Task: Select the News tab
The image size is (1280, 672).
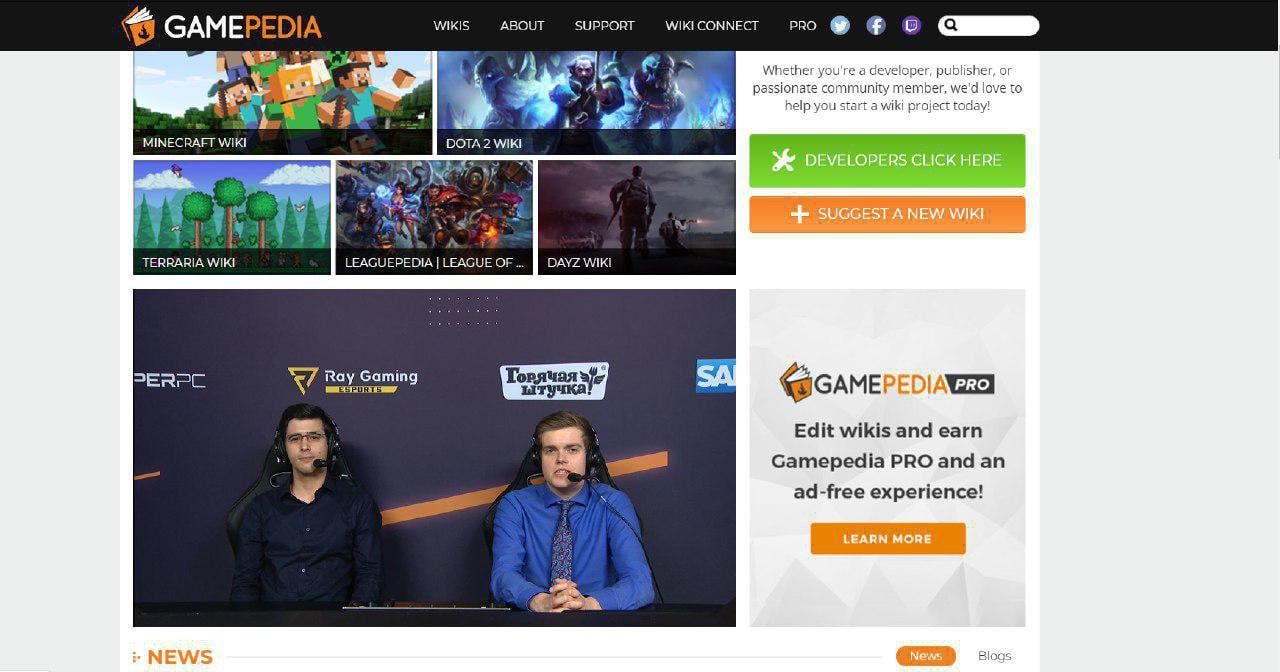Action: point(925,656)
